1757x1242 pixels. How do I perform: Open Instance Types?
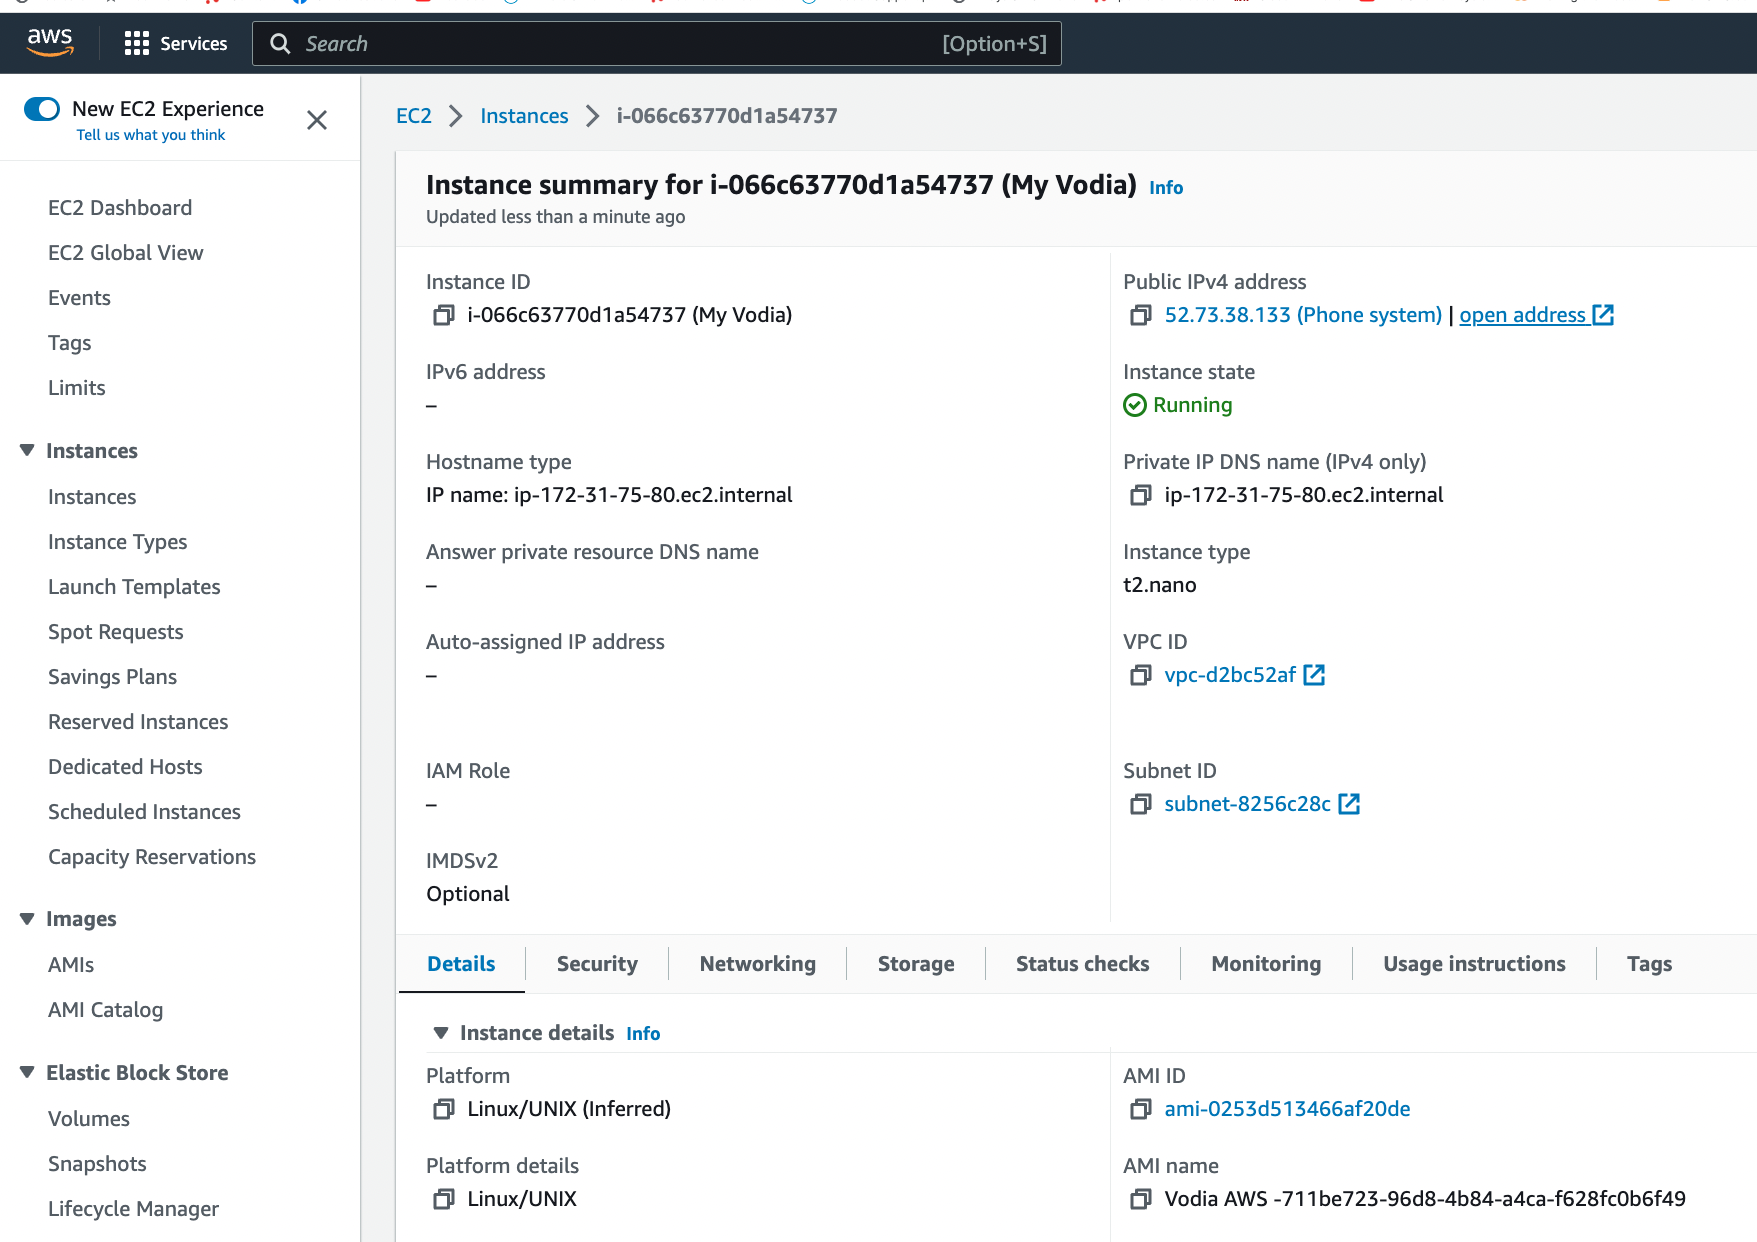click(118, 542)
